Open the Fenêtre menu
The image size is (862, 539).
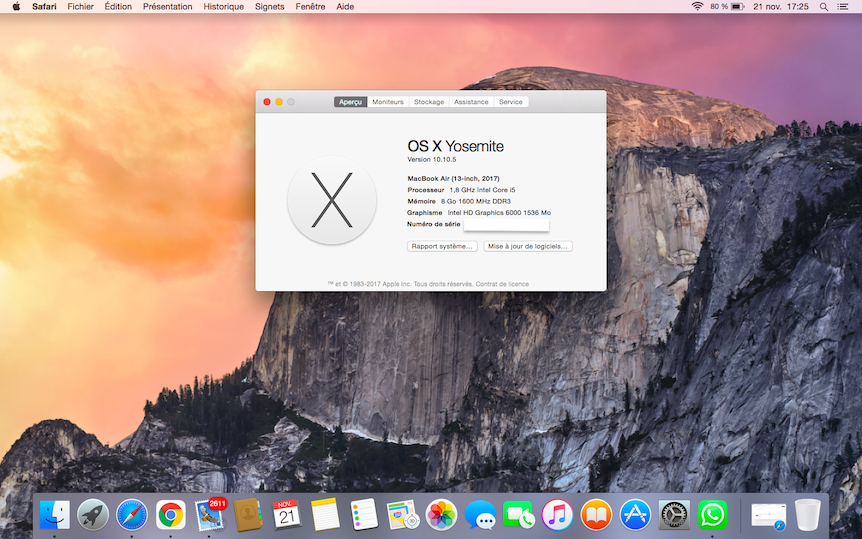point(310,7)
